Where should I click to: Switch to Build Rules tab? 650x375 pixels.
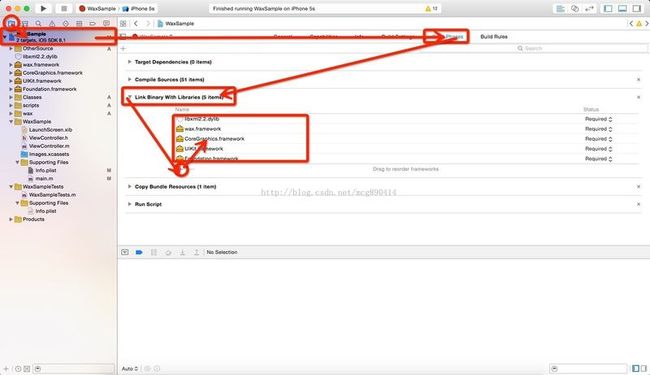pyautogui.click(x=494, y=36)
